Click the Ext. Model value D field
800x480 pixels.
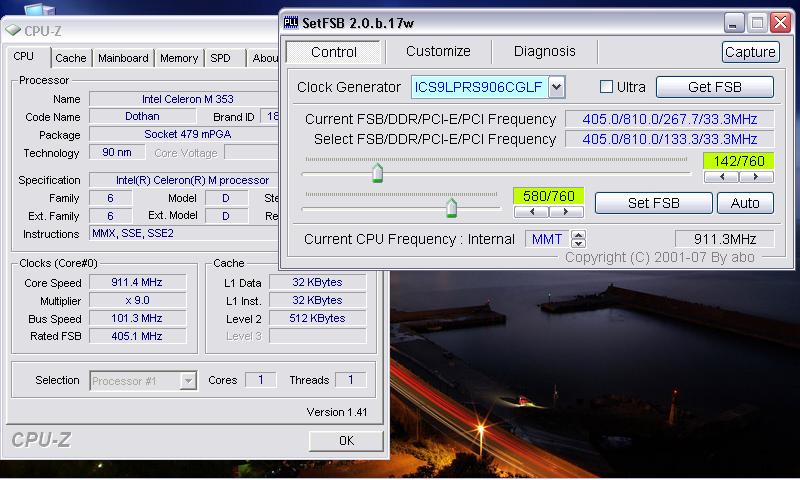click(226, 216)
